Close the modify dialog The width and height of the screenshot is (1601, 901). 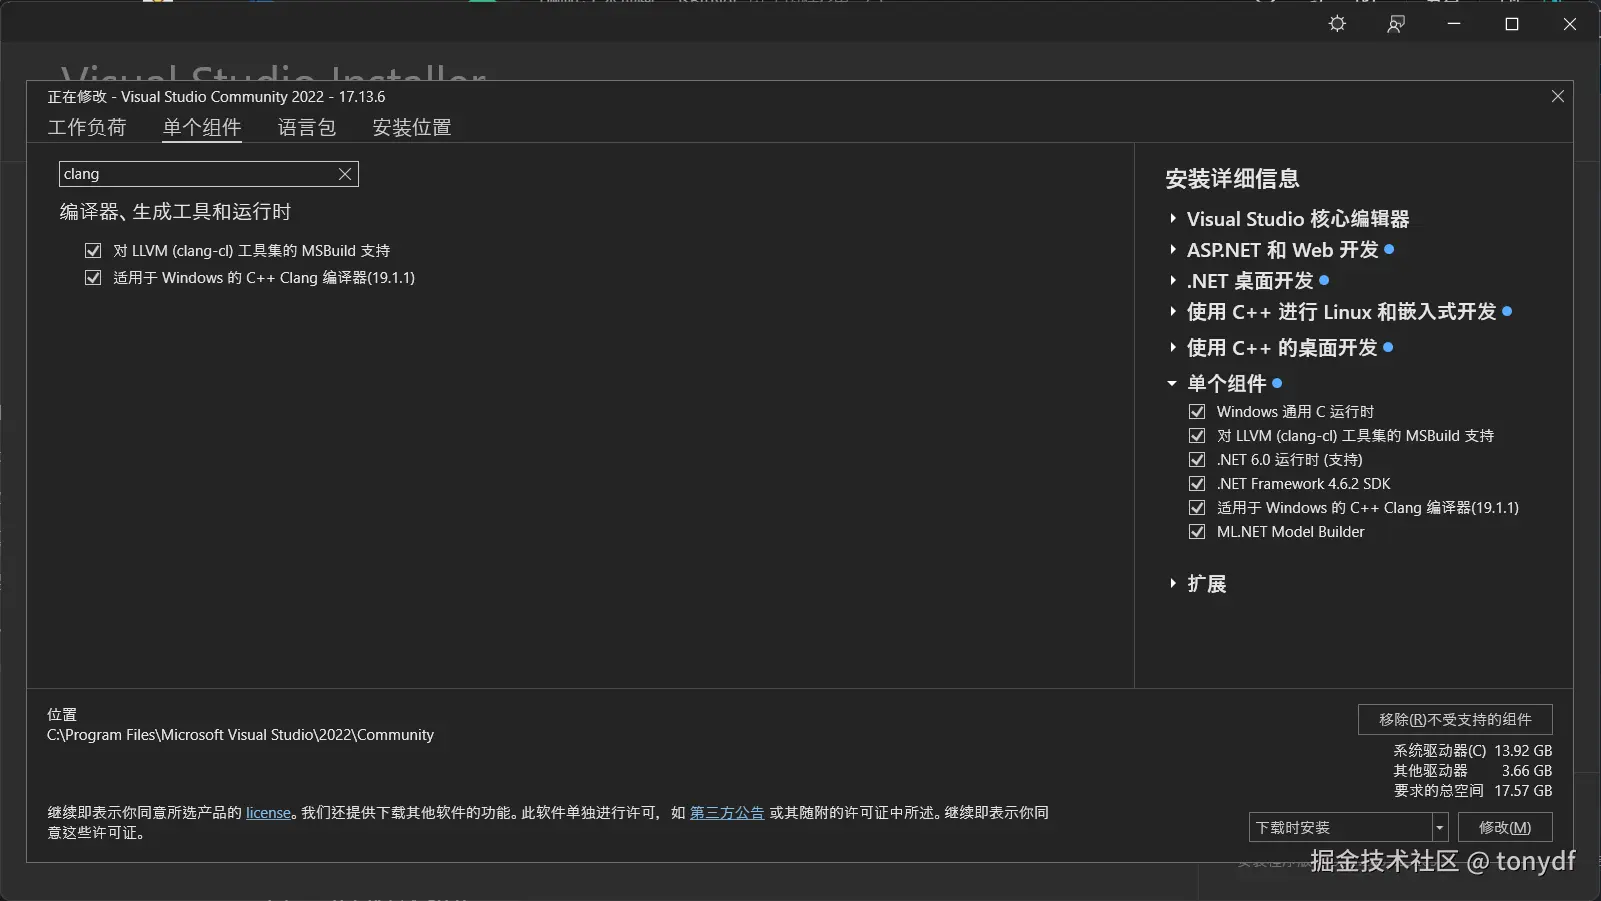(x=1557, y=96)
